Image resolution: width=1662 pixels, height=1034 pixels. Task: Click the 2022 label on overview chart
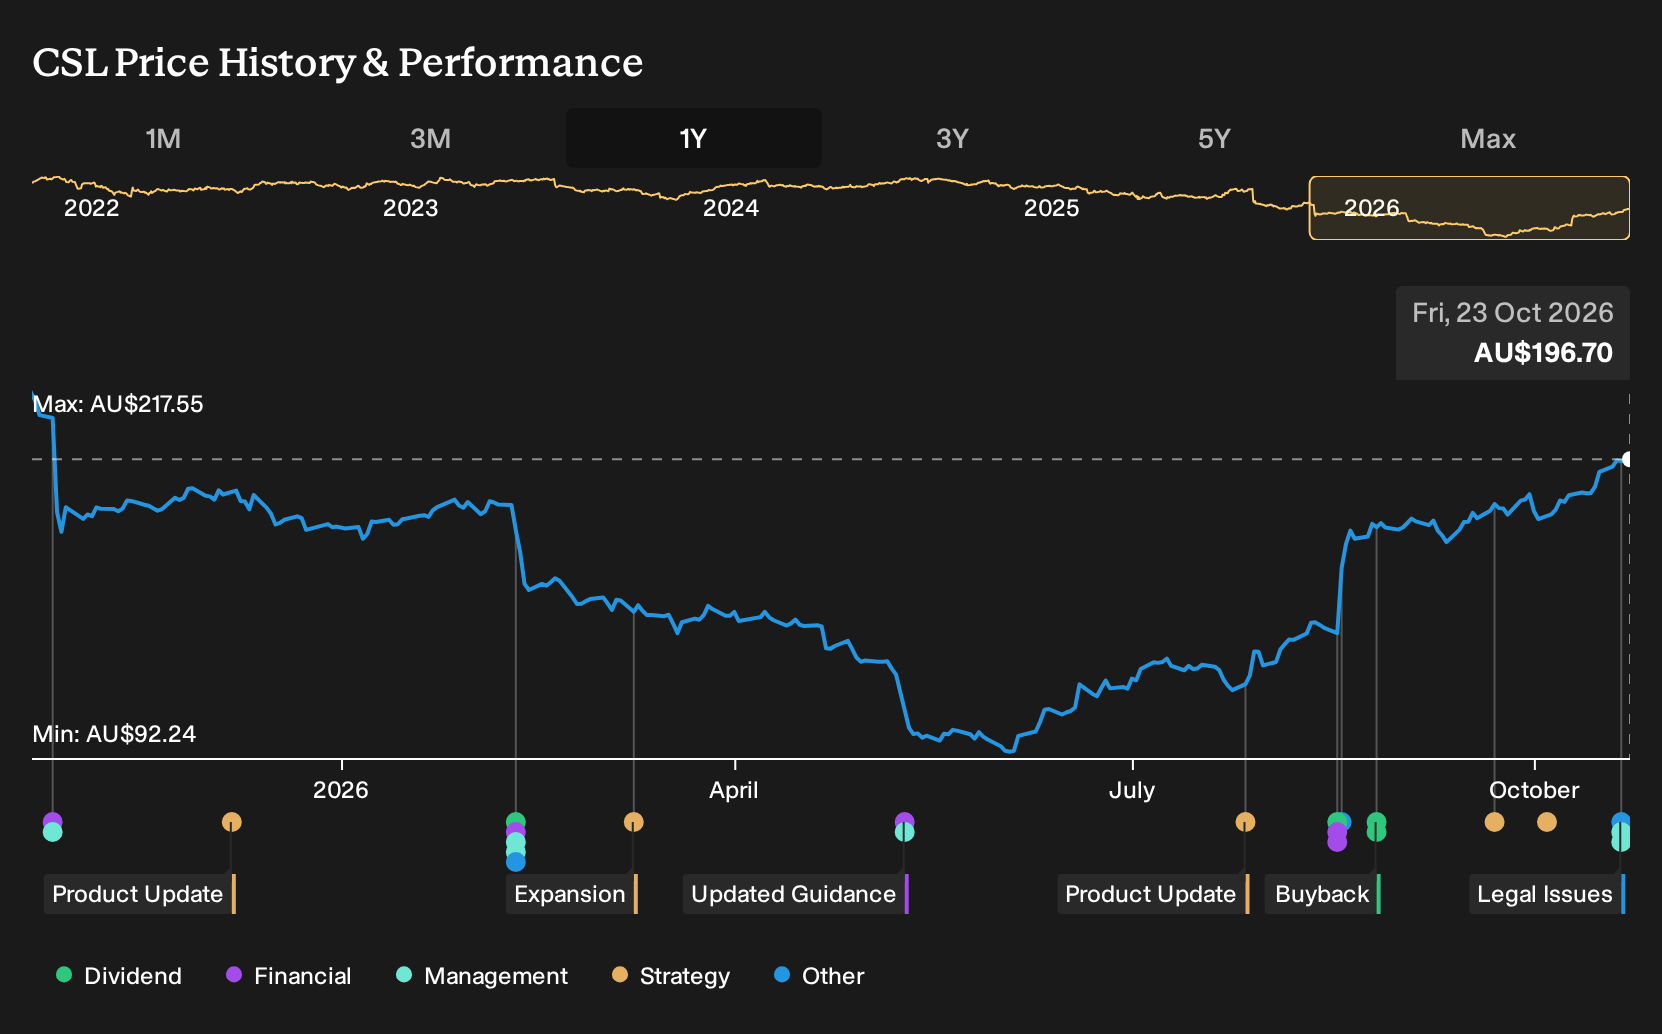91,208
